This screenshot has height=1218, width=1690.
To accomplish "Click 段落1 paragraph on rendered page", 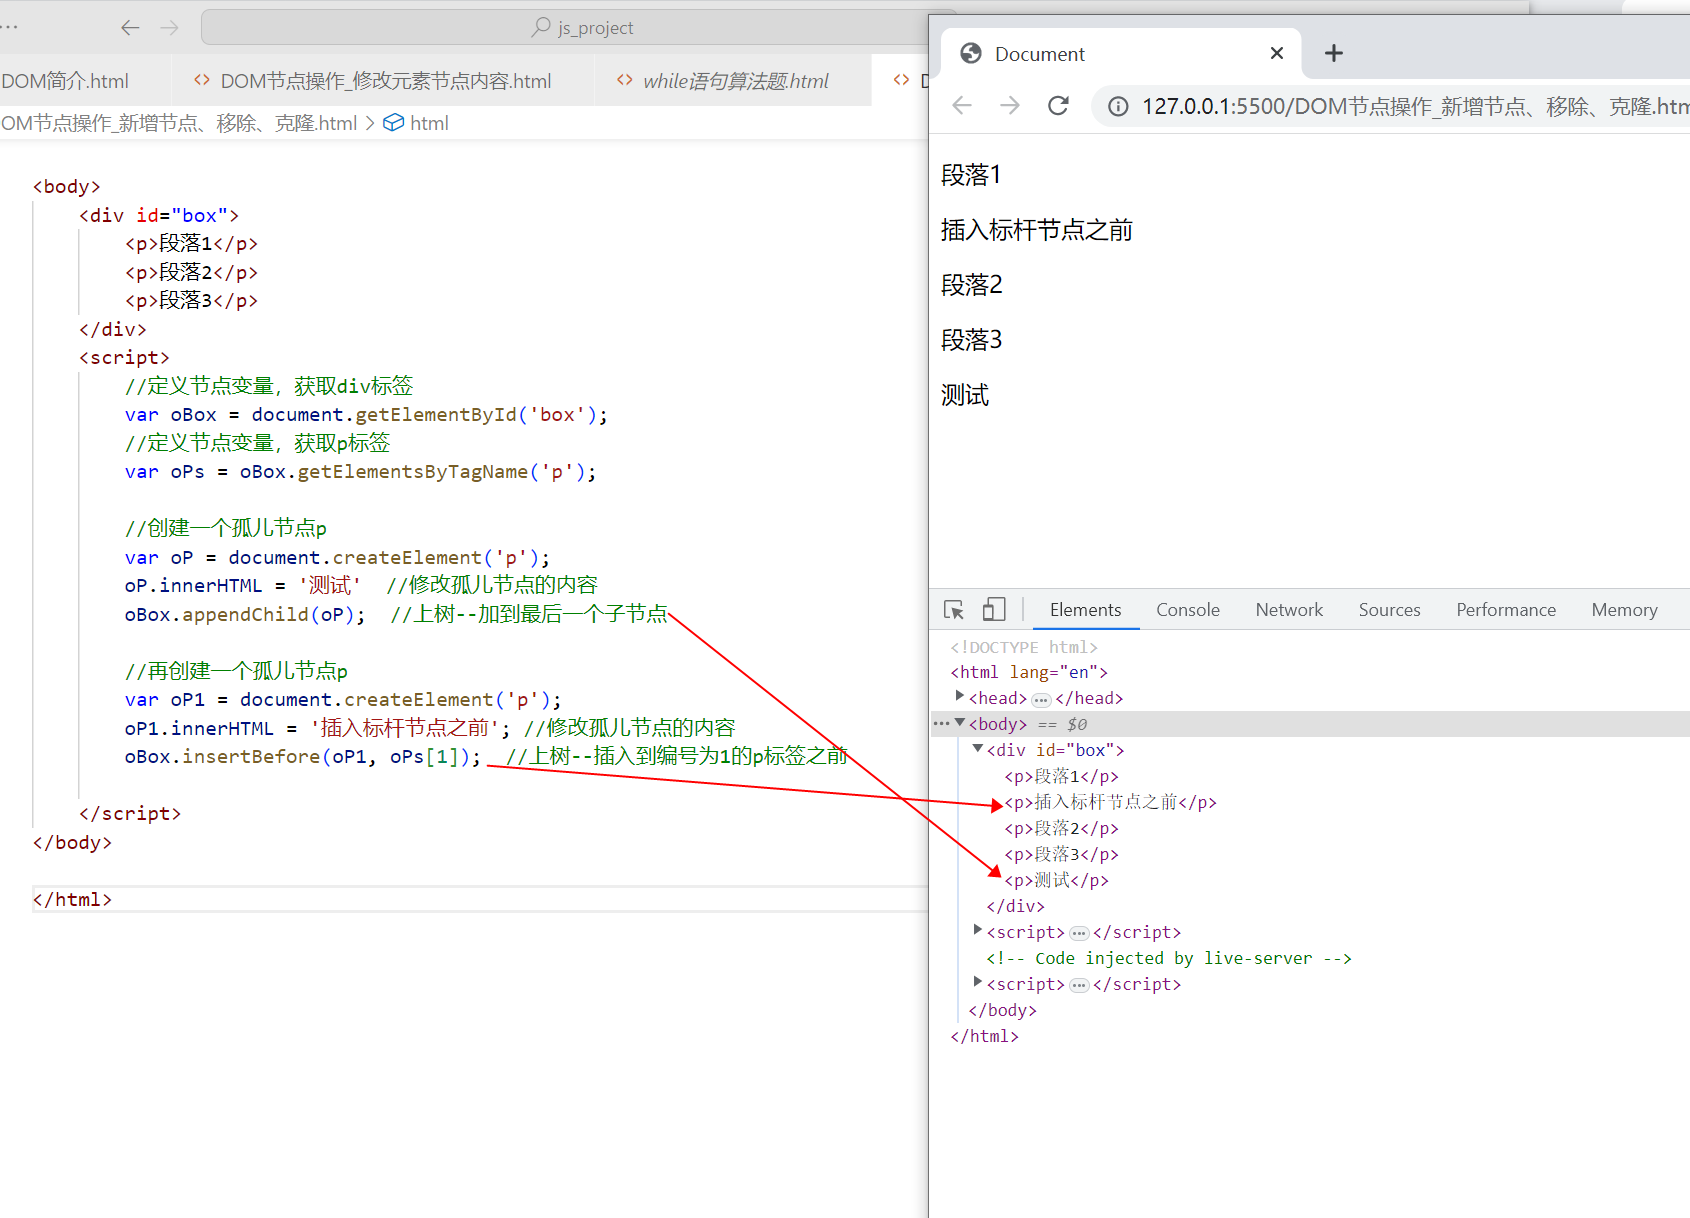I will (x=971, y=175).
